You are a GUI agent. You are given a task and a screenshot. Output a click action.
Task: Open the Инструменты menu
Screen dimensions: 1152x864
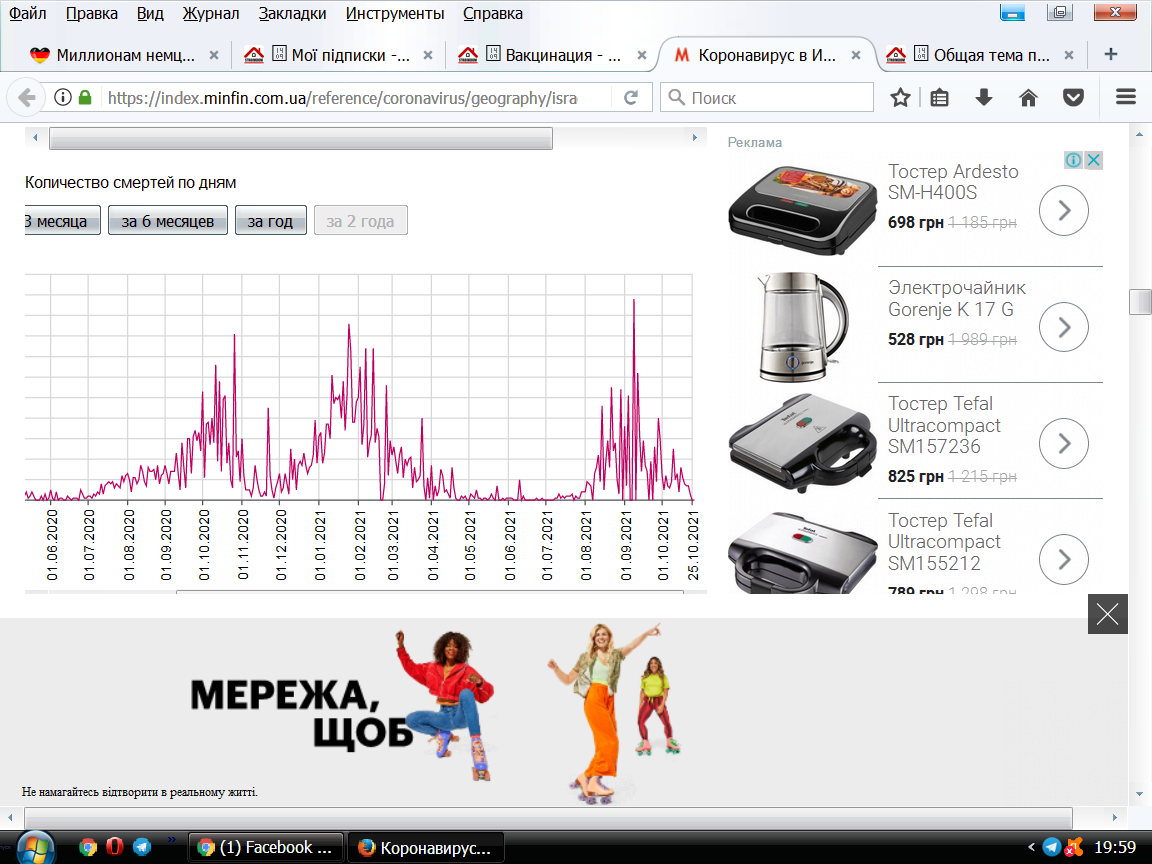[395, 13]
